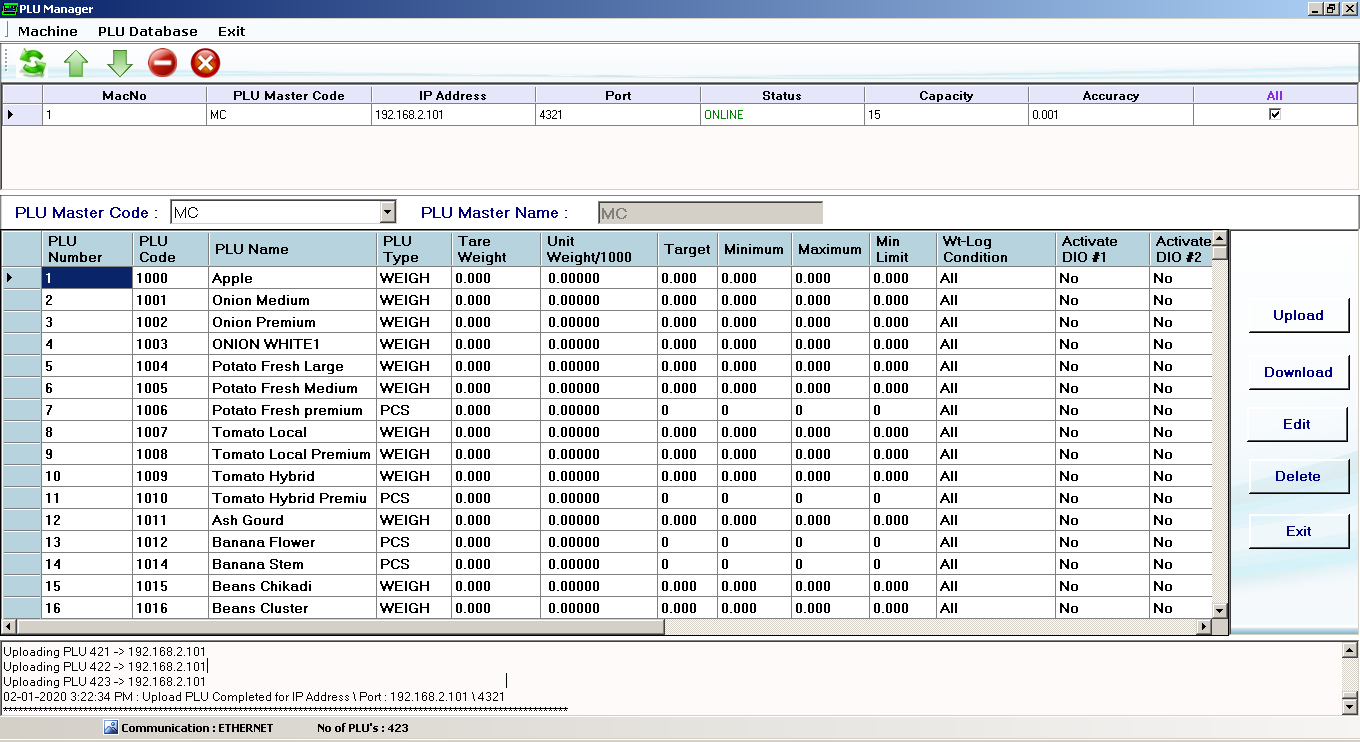Click the red minus remove icon
The height and width of the screenshot is (742, 1360).
pos(162,63)
